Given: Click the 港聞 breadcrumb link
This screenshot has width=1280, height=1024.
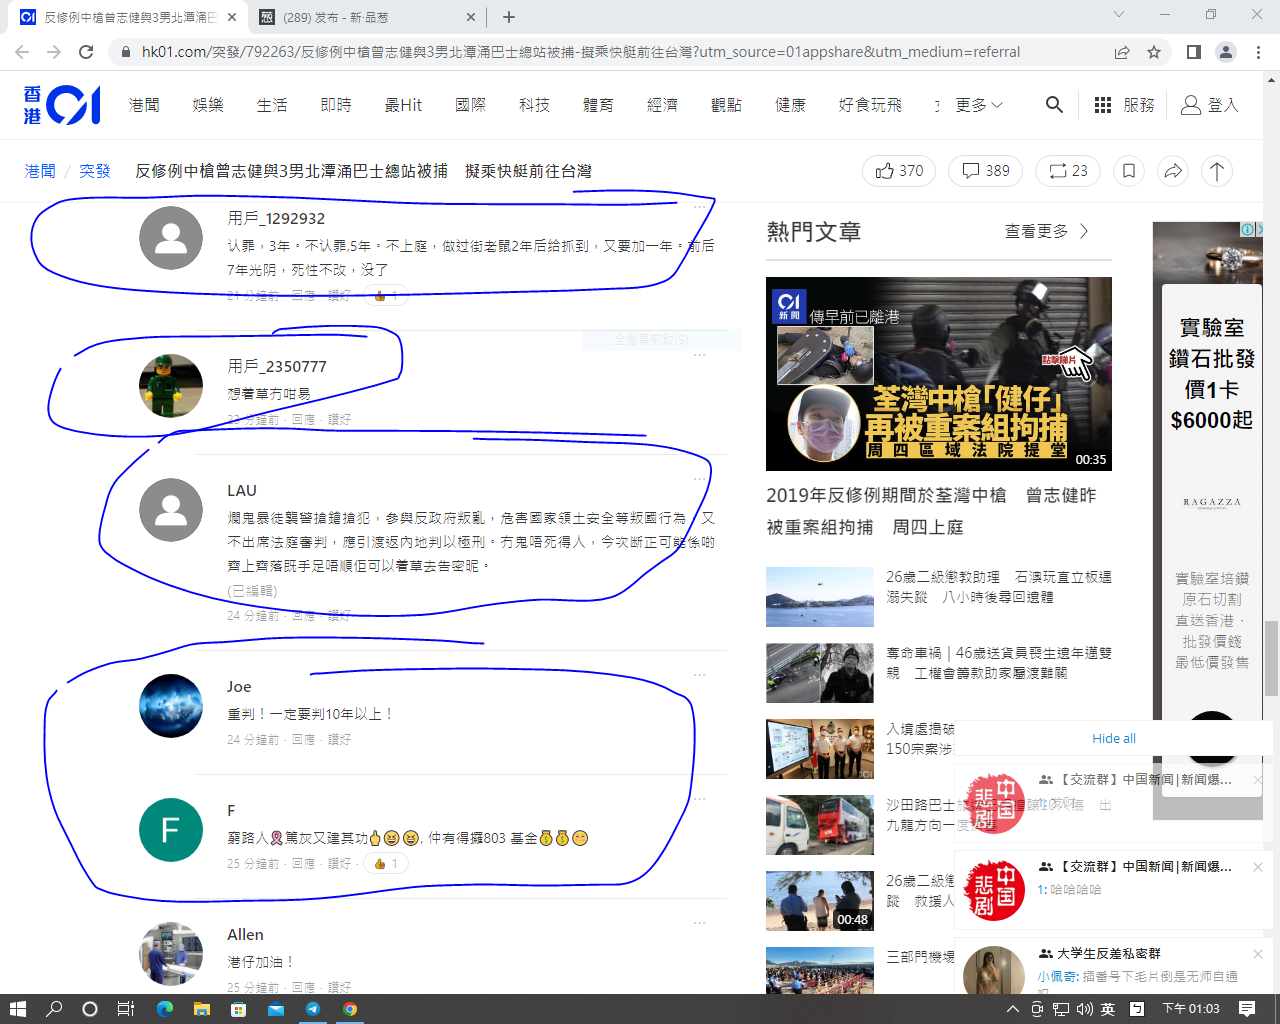Looking at the screenshot, I should (40, 171).
